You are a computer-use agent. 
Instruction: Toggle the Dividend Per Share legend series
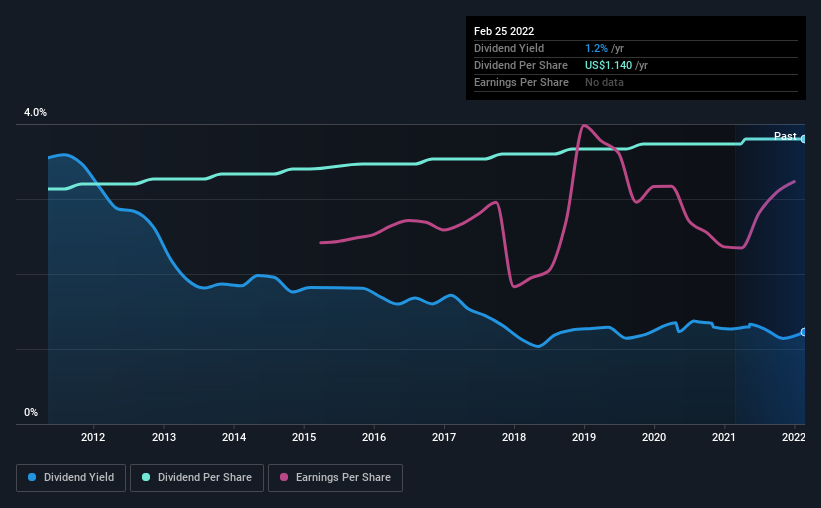pos(203,478)
